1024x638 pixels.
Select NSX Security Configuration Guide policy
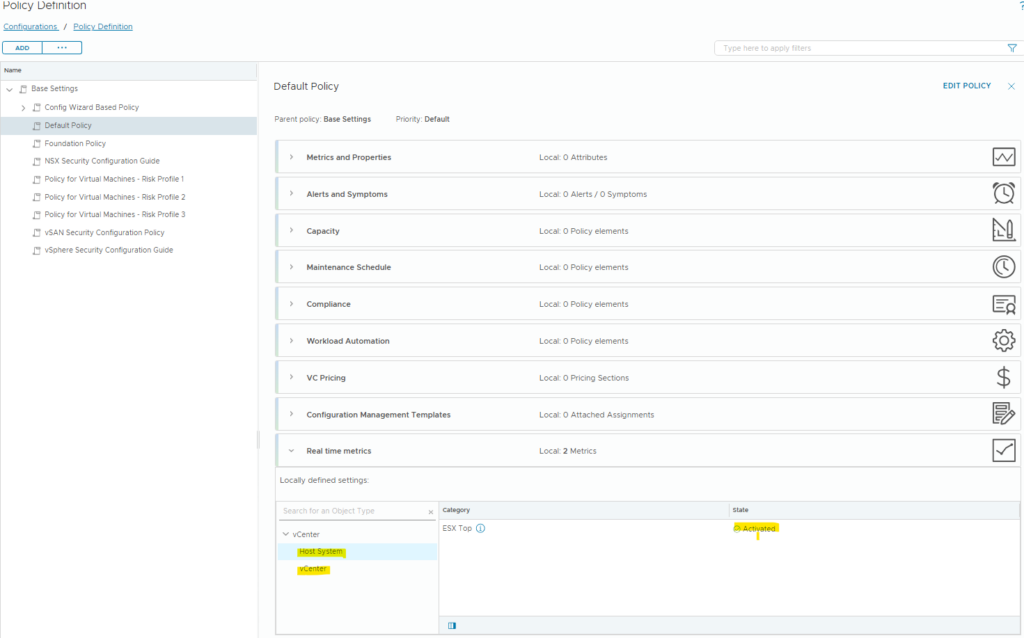102,161
